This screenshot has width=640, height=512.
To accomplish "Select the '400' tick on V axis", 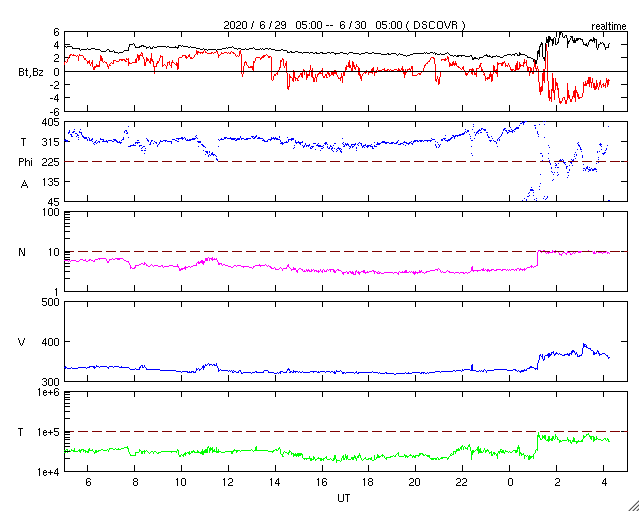I will (52, 342).
